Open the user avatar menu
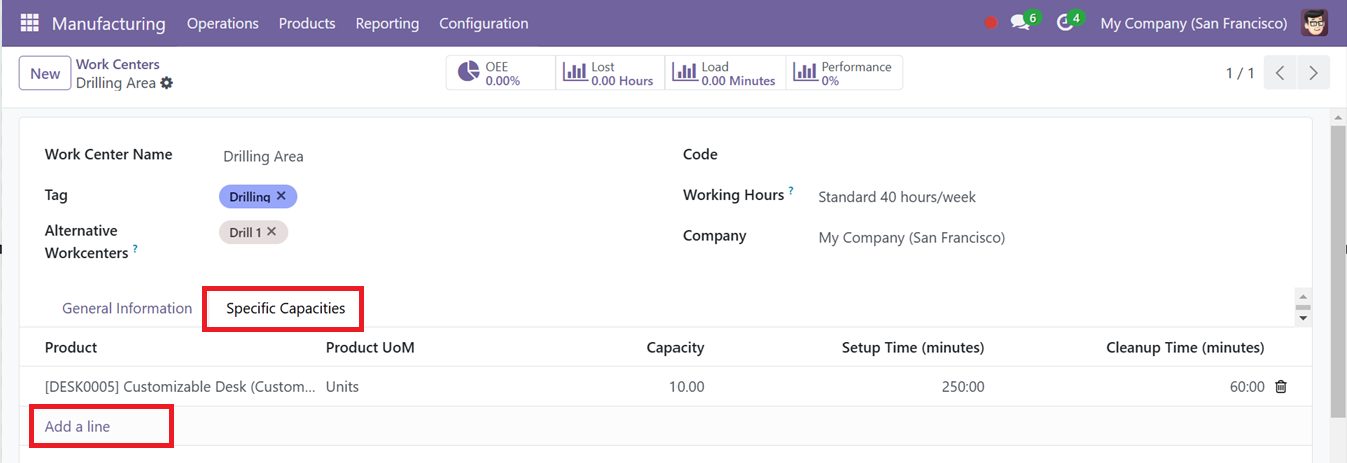Image resolution: width=1347 pixels, height=463 pixels. point(1314,23)
